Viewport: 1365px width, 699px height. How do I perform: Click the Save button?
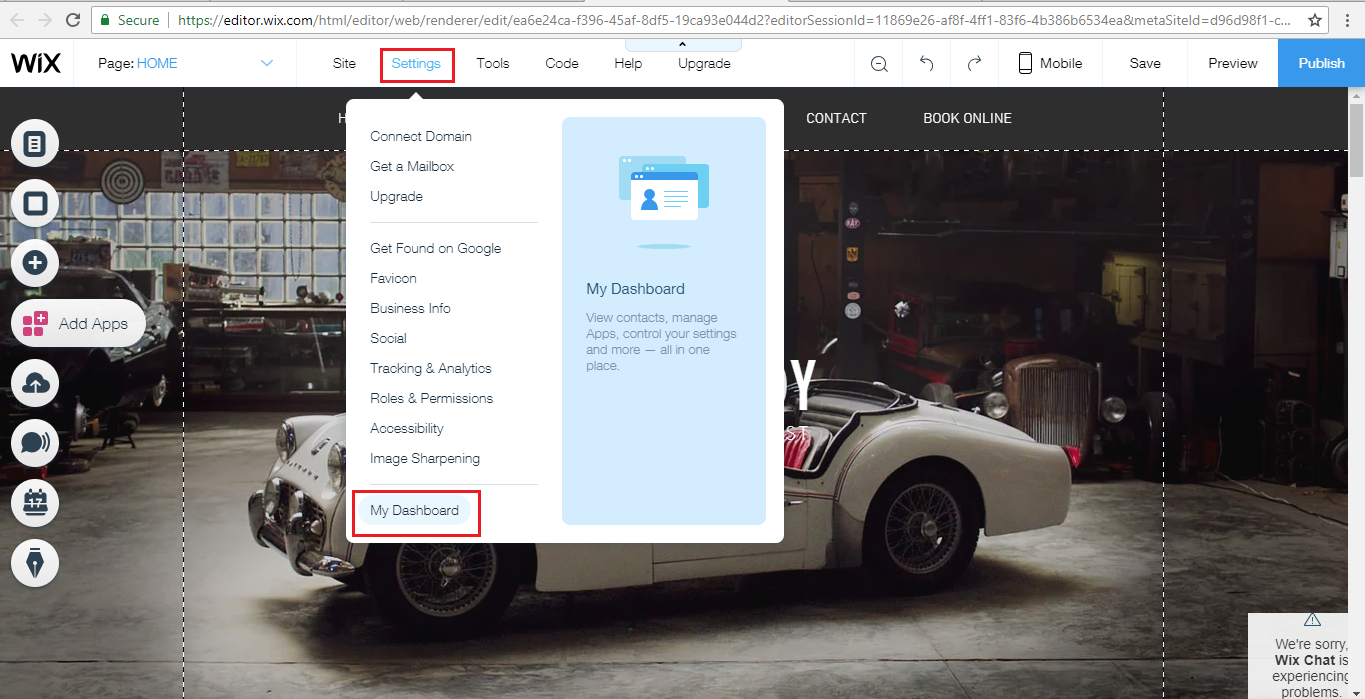tap(1145, 63)
